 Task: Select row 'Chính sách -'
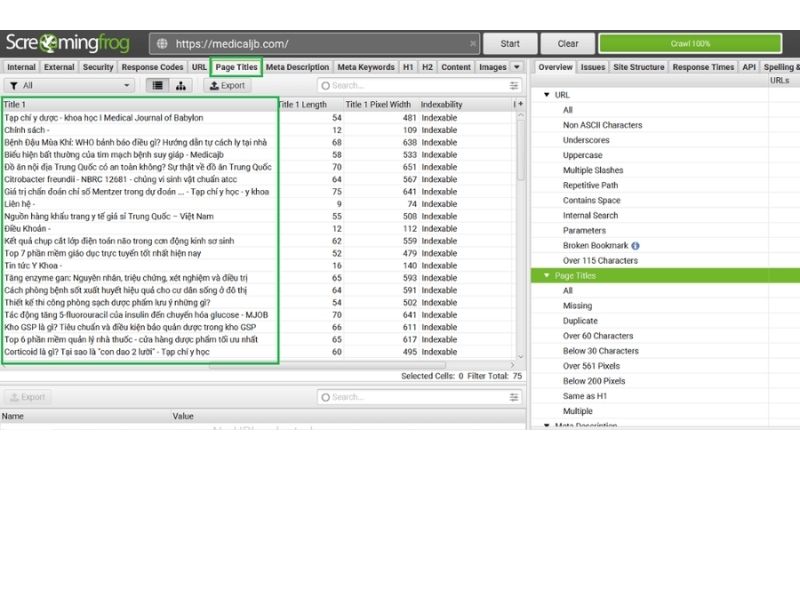click(259, 130)
